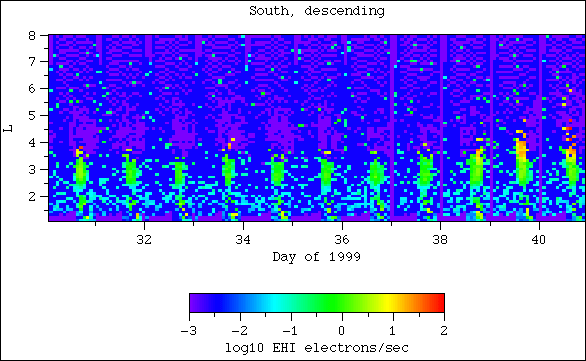The height and width of the screenshot is (361, 586).
Task: Click the y-axis label "L"
Action: point(8,129)
